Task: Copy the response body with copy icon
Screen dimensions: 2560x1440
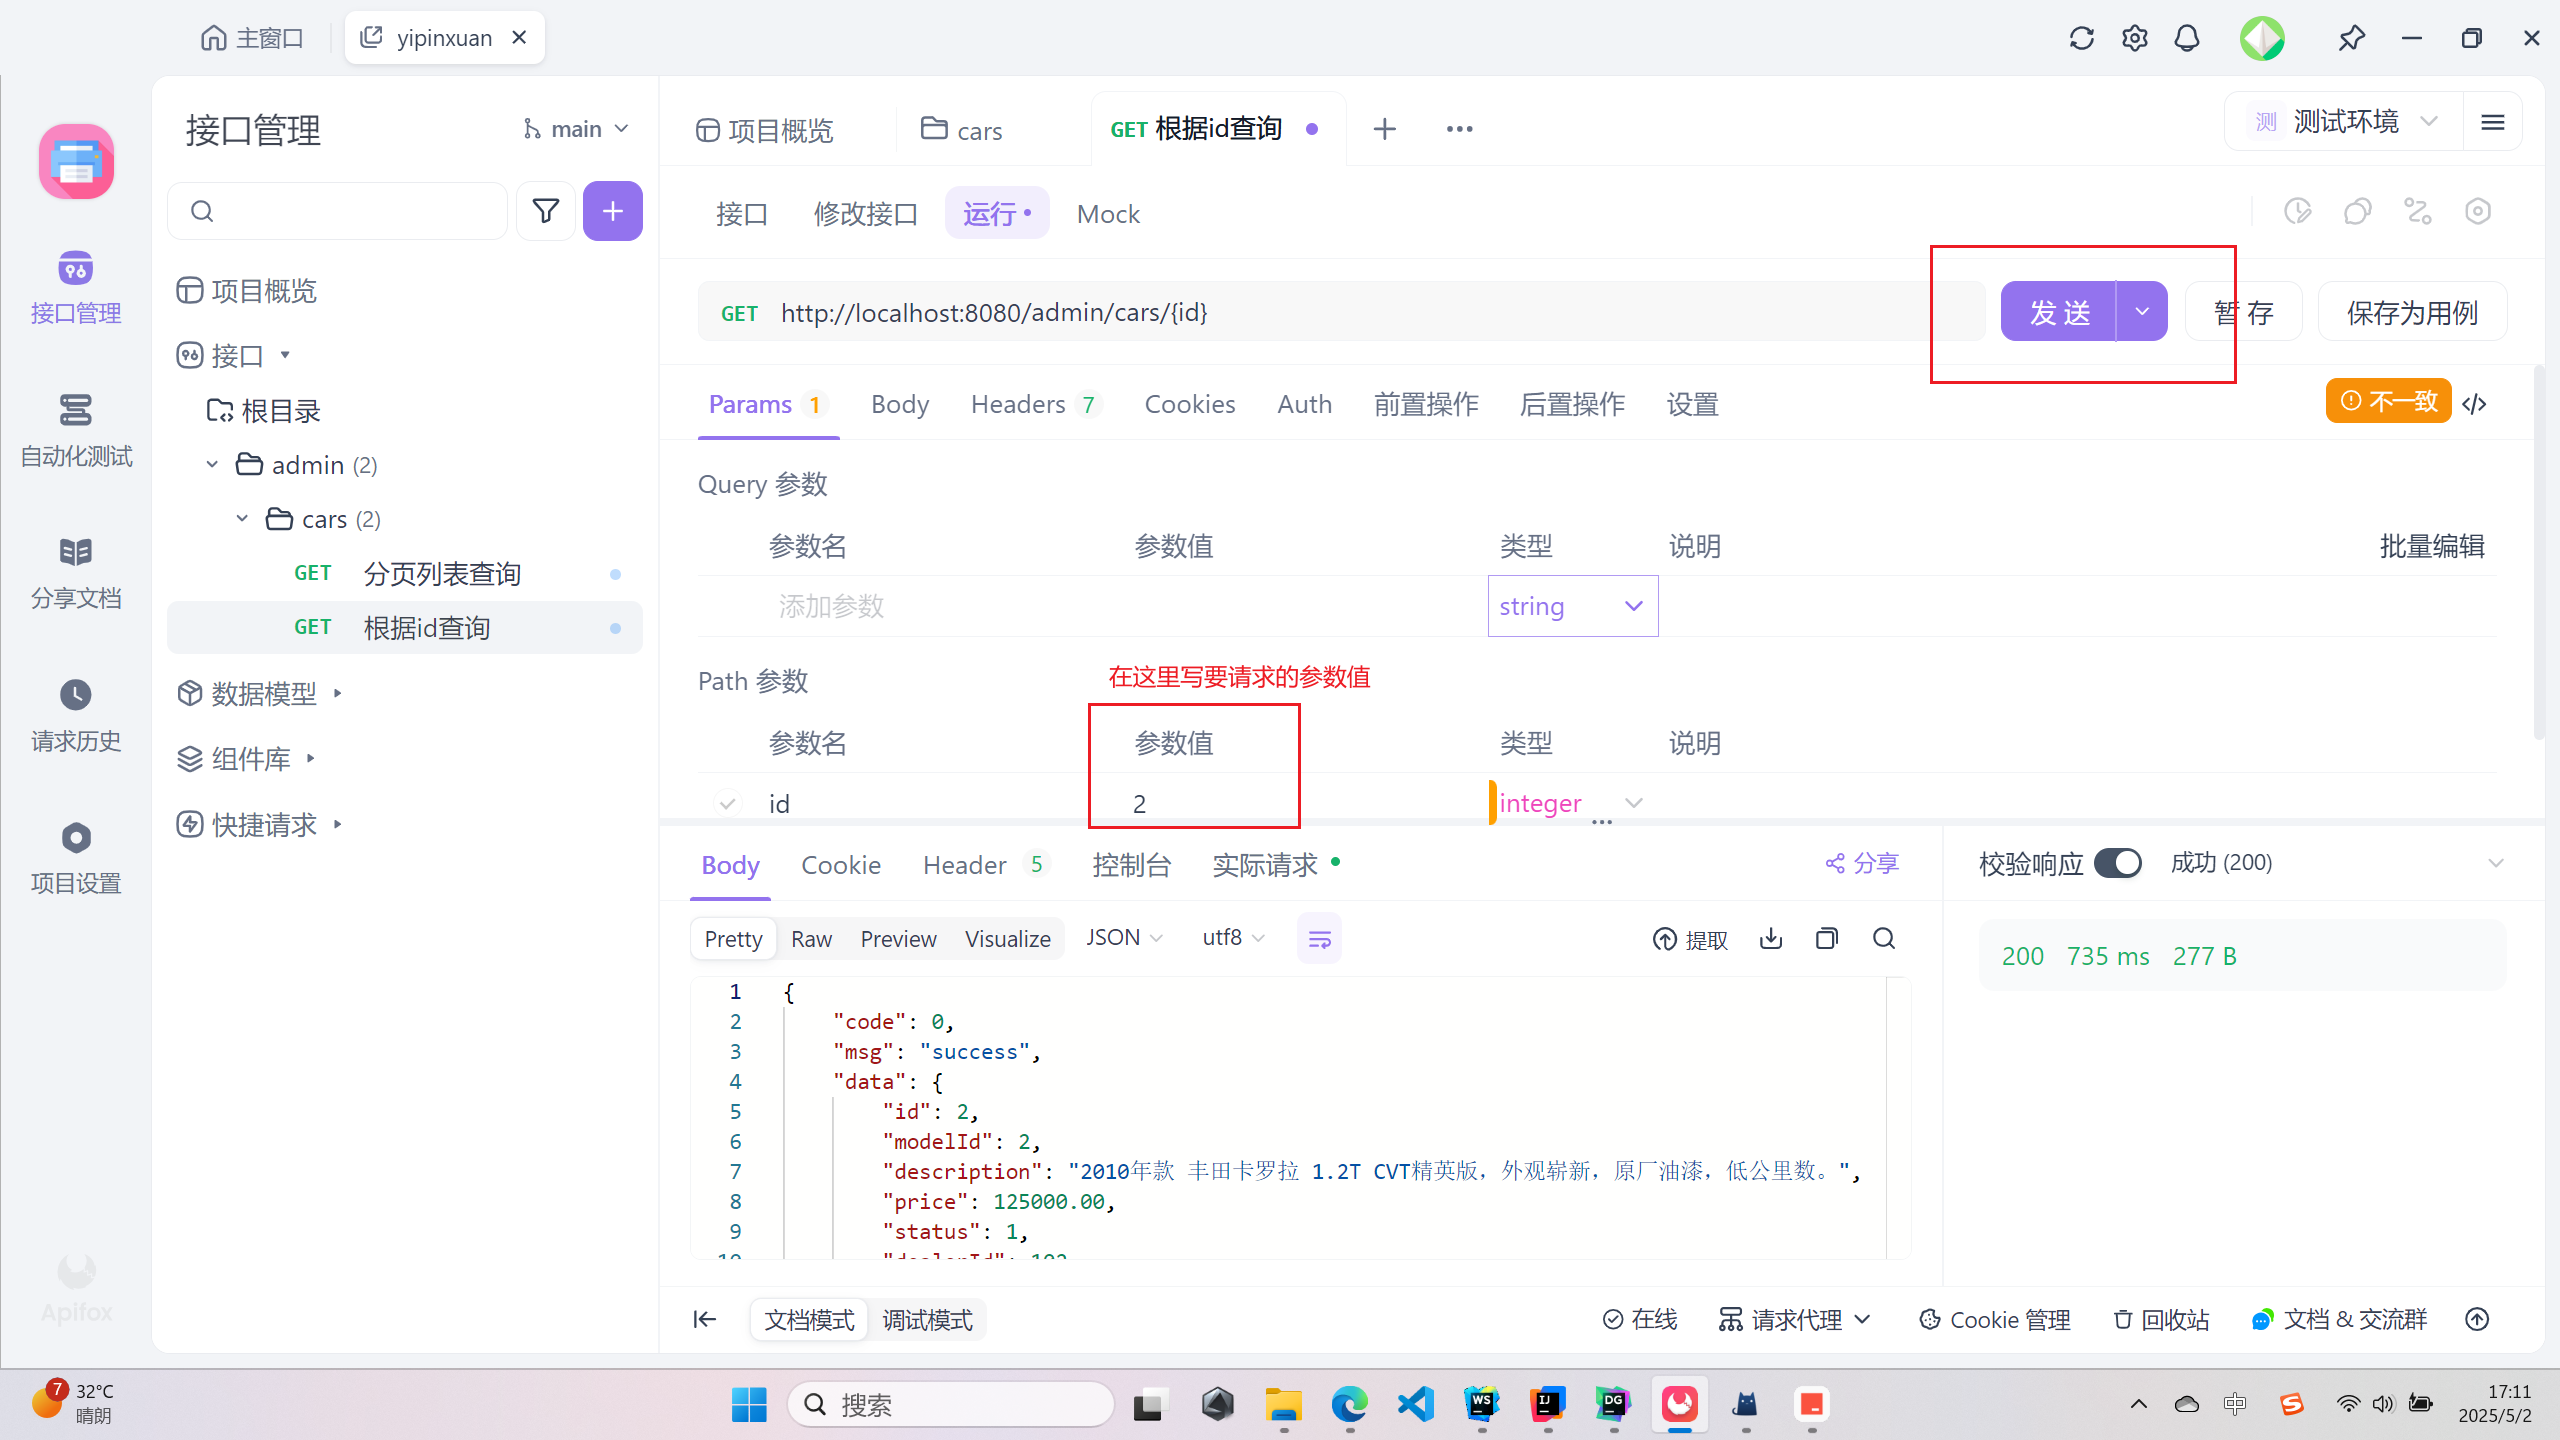Action: [x=1827, y=938]
